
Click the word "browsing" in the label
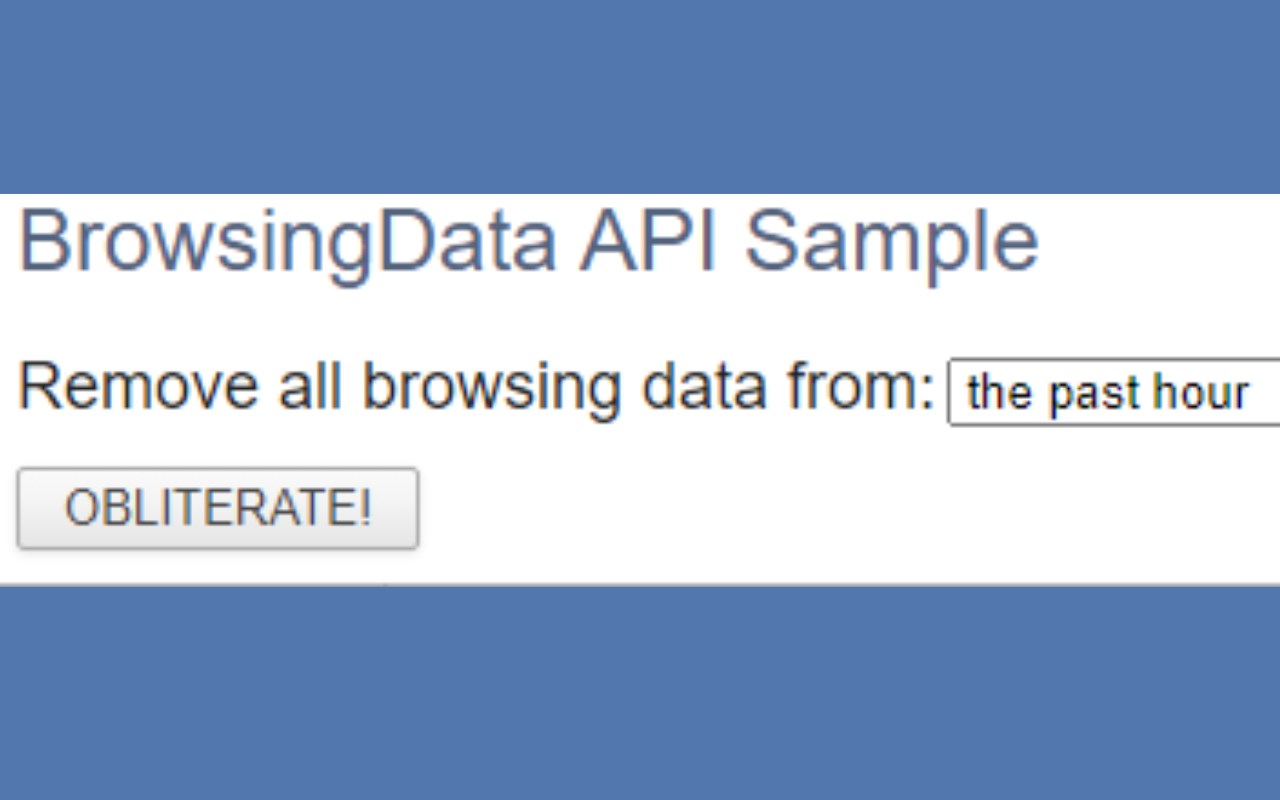point(490,386)
